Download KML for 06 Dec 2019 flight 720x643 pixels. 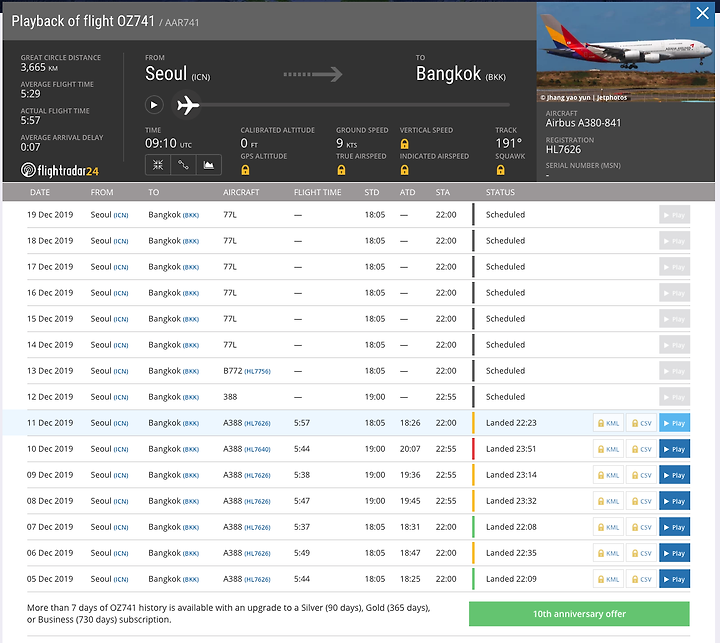[608, 553]
